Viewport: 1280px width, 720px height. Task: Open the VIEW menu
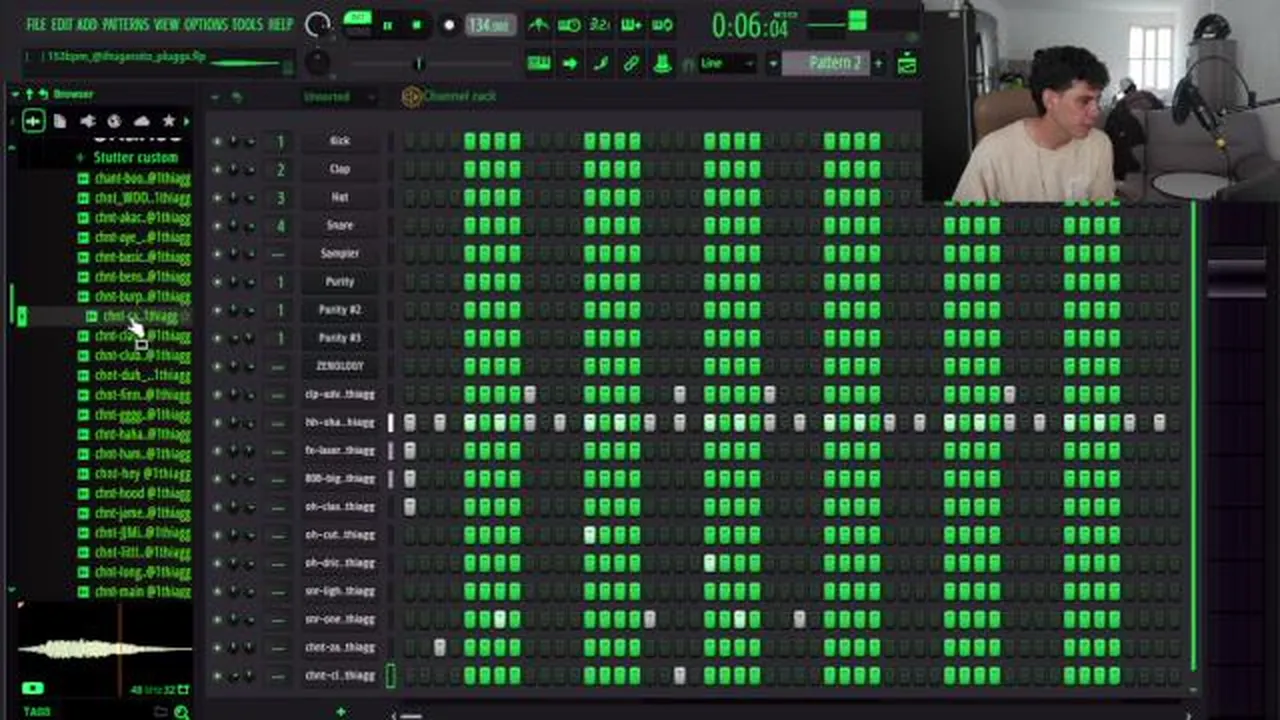click(166, 24)
